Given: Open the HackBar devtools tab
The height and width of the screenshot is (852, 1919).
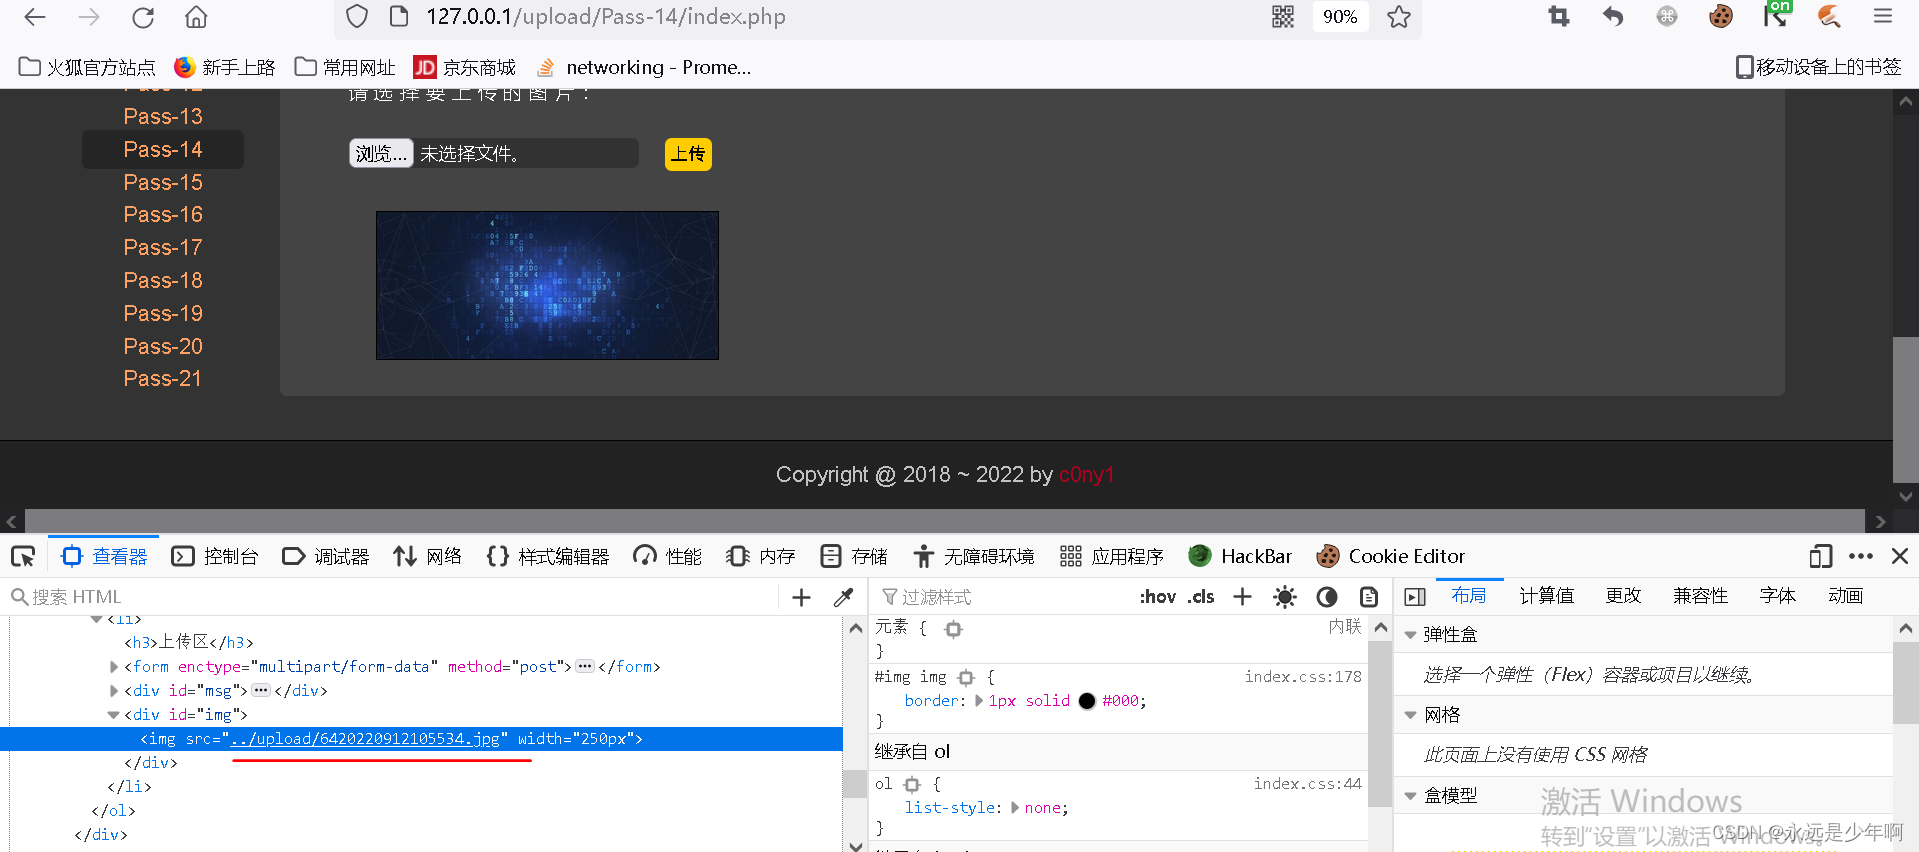Looking at the screenshot, I should (x=1240, y=556).
